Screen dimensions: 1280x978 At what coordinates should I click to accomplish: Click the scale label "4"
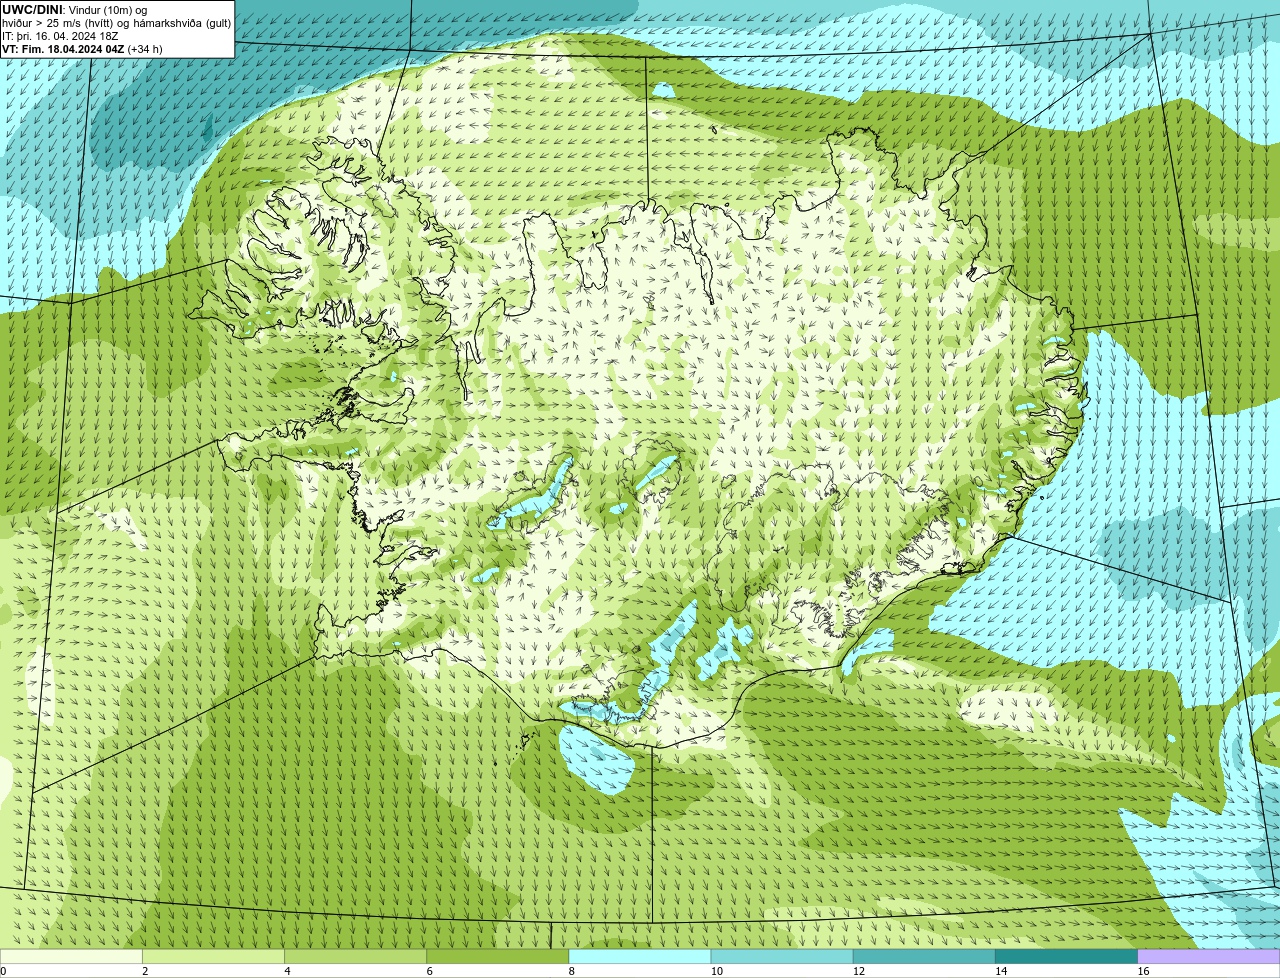coord(287,971)
